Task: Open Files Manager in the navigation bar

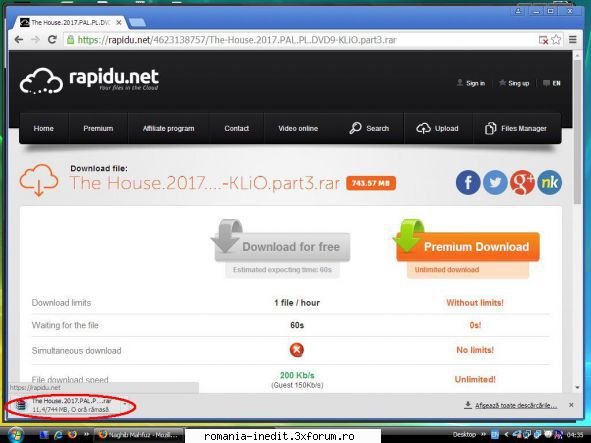Action: [x=516, y=129]
